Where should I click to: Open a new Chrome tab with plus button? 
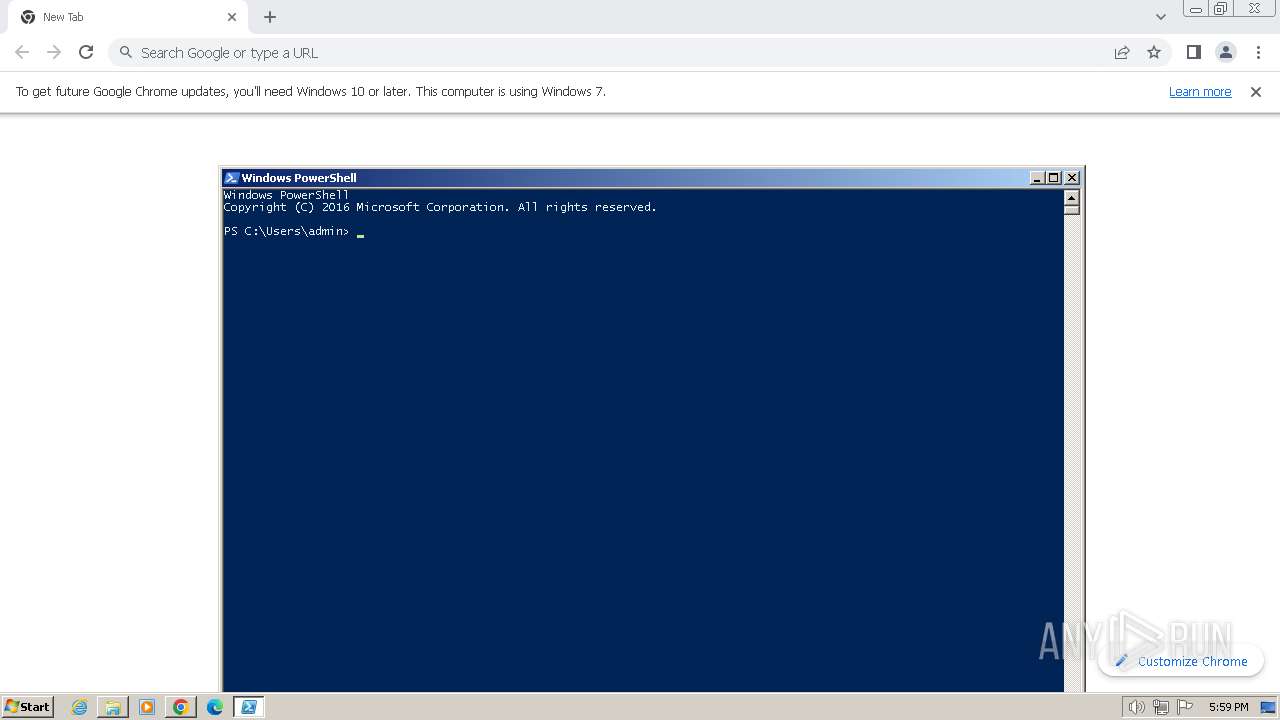click(x=270, y=17)
